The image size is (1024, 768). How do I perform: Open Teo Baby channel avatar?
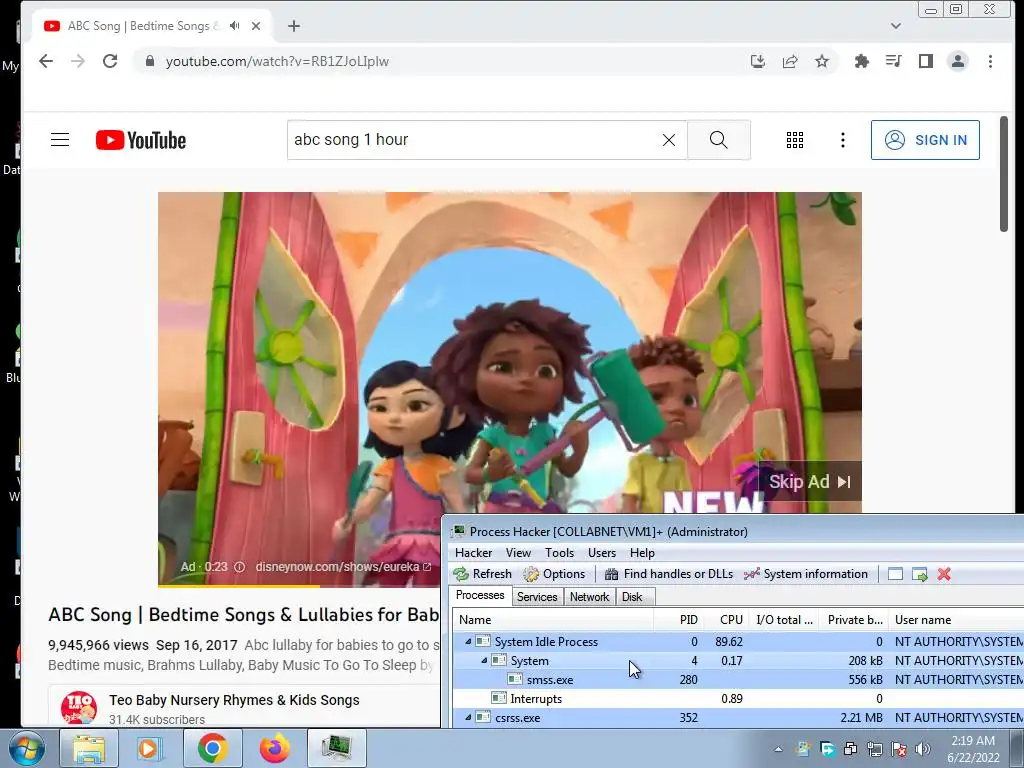(x=79, y=708)
